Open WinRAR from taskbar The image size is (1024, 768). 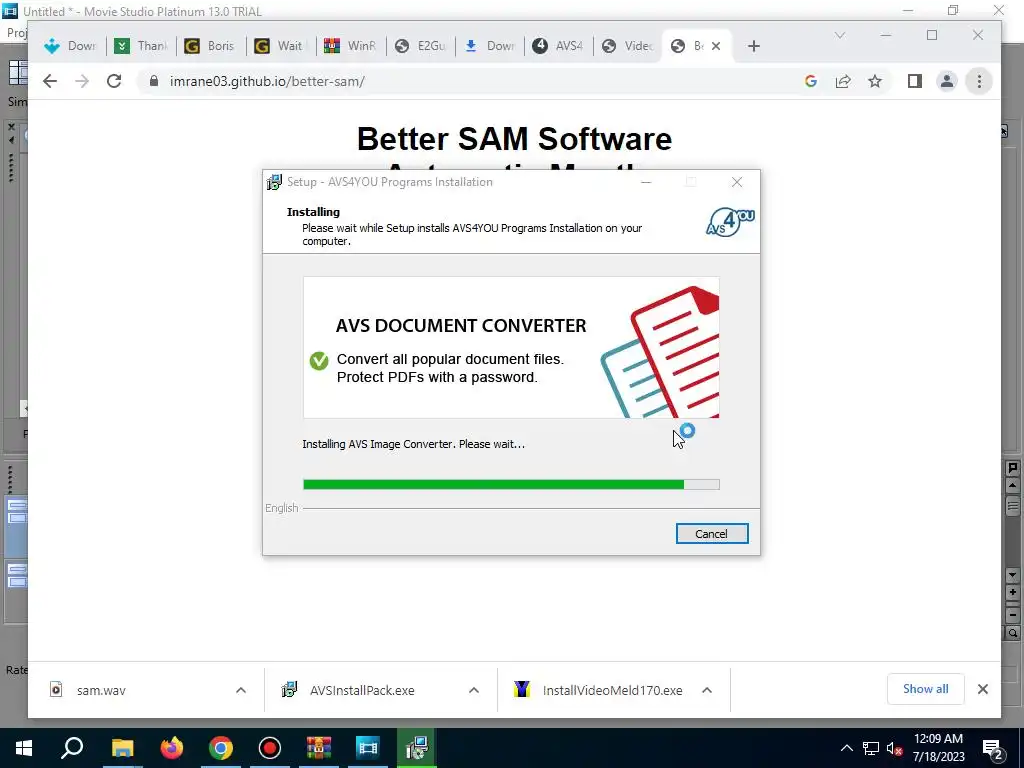pos(319,748)
